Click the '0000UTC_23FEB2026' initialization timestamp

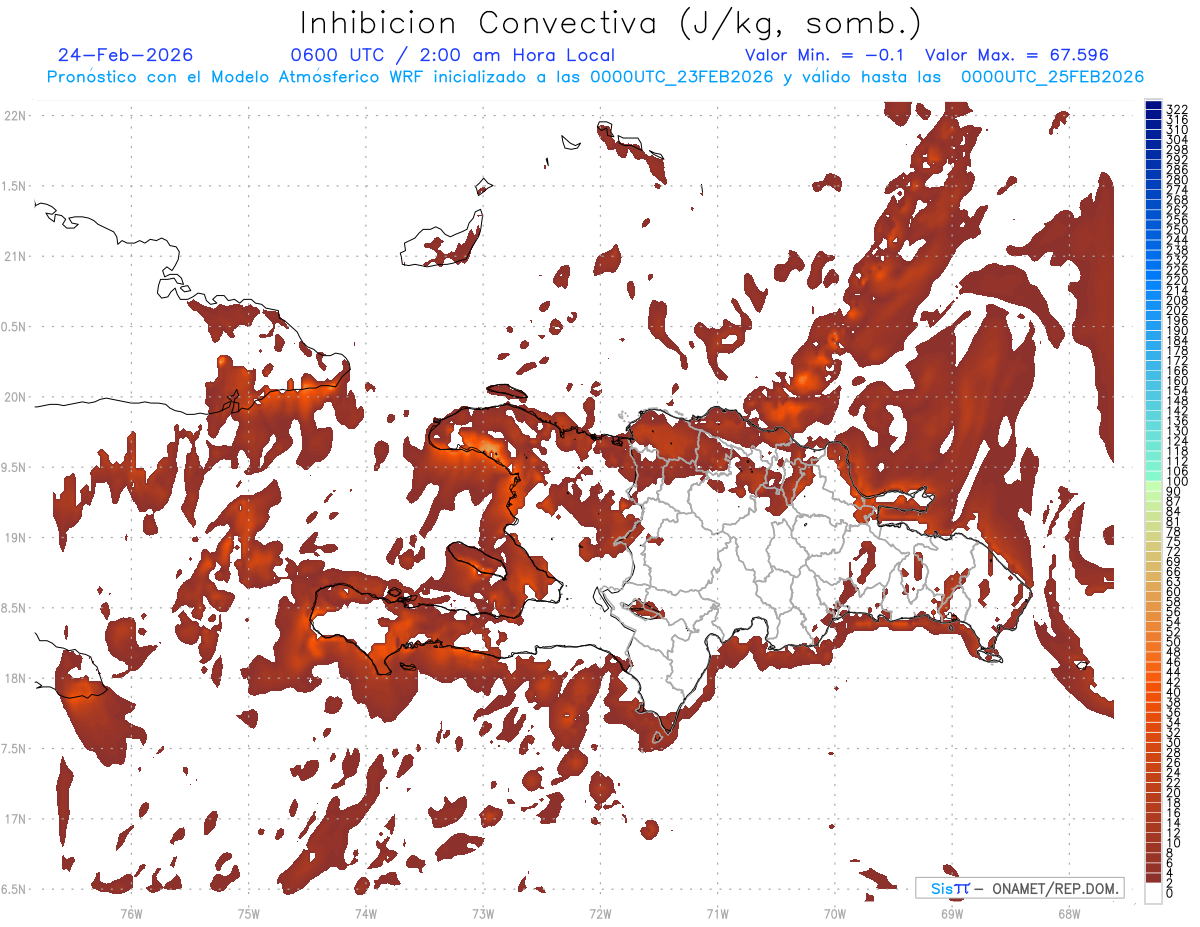coord(682,77)
